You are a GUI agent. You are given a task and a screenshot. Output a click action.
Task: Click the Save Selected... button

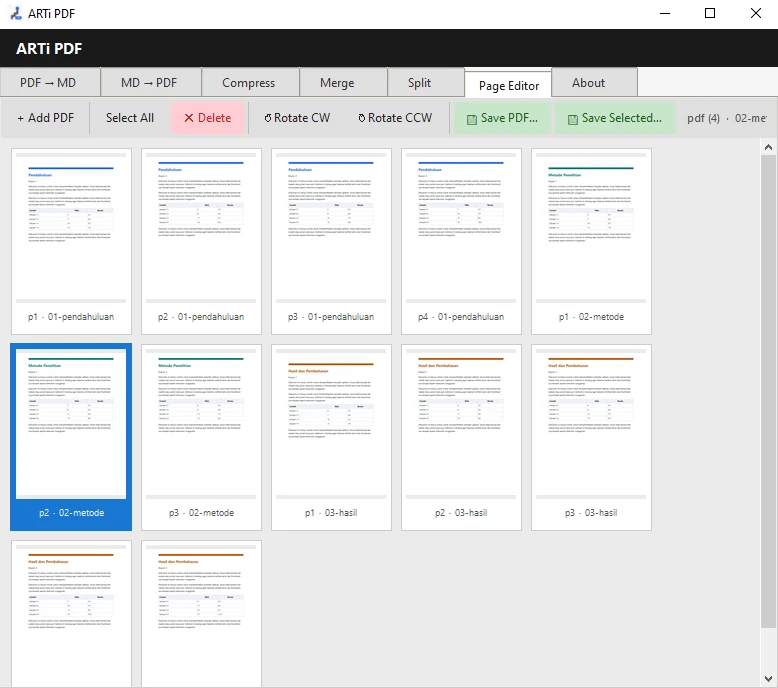(615, 118)
